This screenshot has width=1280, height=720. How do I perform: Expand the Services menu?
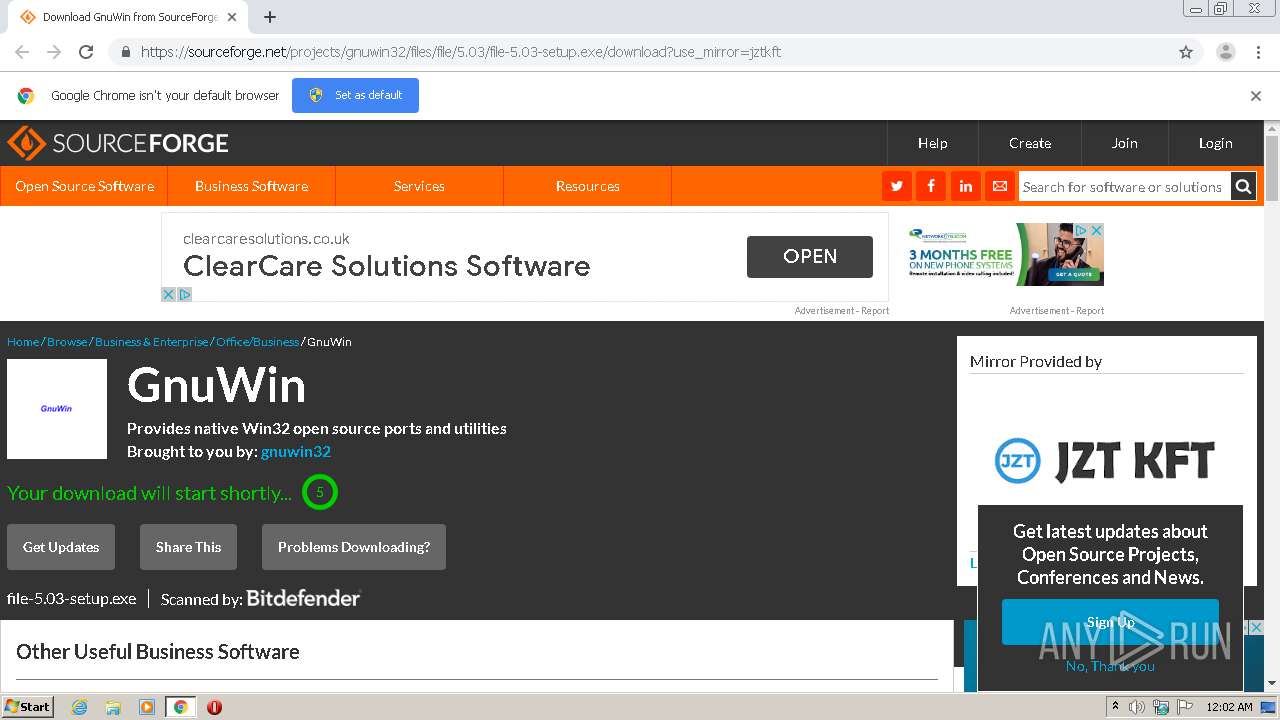419,186
